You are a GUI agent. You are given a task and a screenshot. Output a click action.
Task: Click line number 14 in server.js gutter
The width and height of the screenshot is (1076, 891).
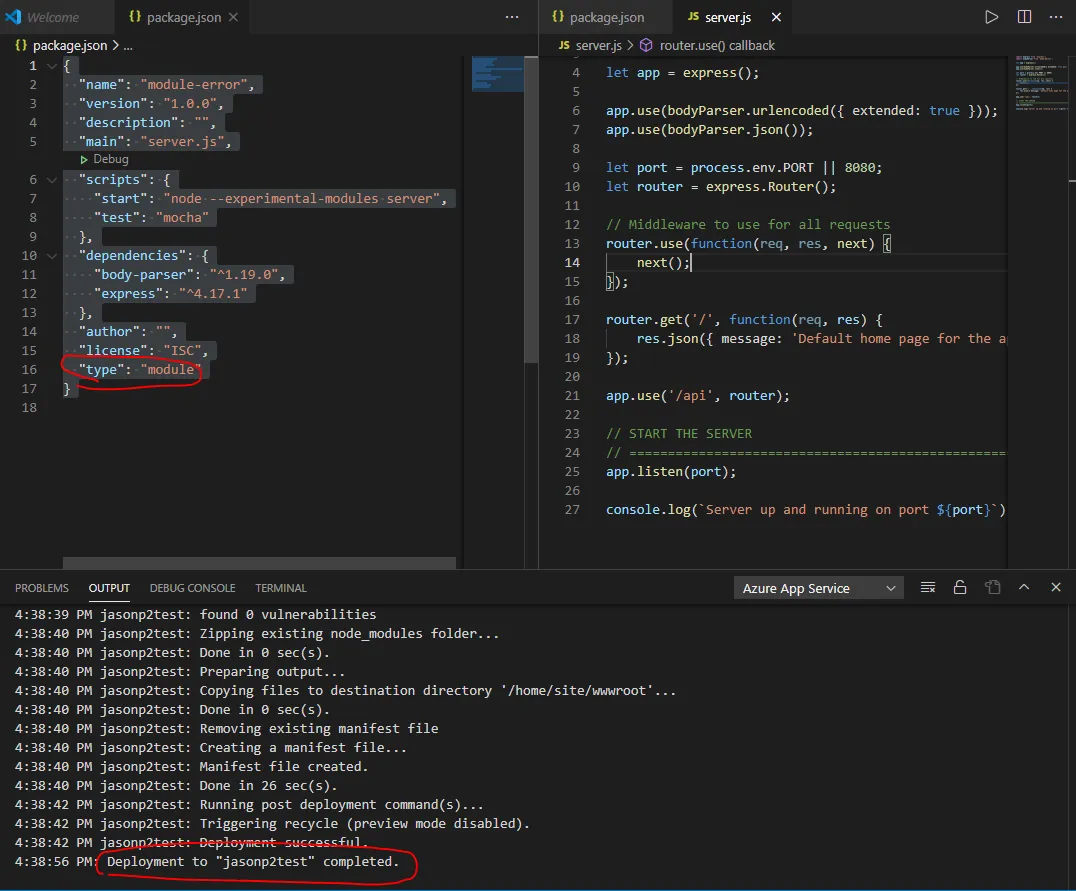pos(572,262)
